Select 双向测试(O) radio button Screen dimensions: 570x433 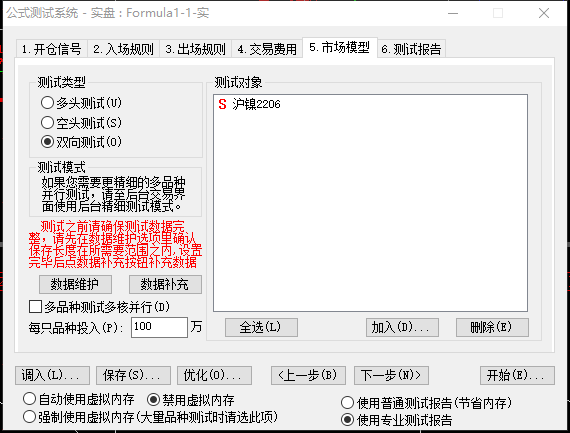81,142
